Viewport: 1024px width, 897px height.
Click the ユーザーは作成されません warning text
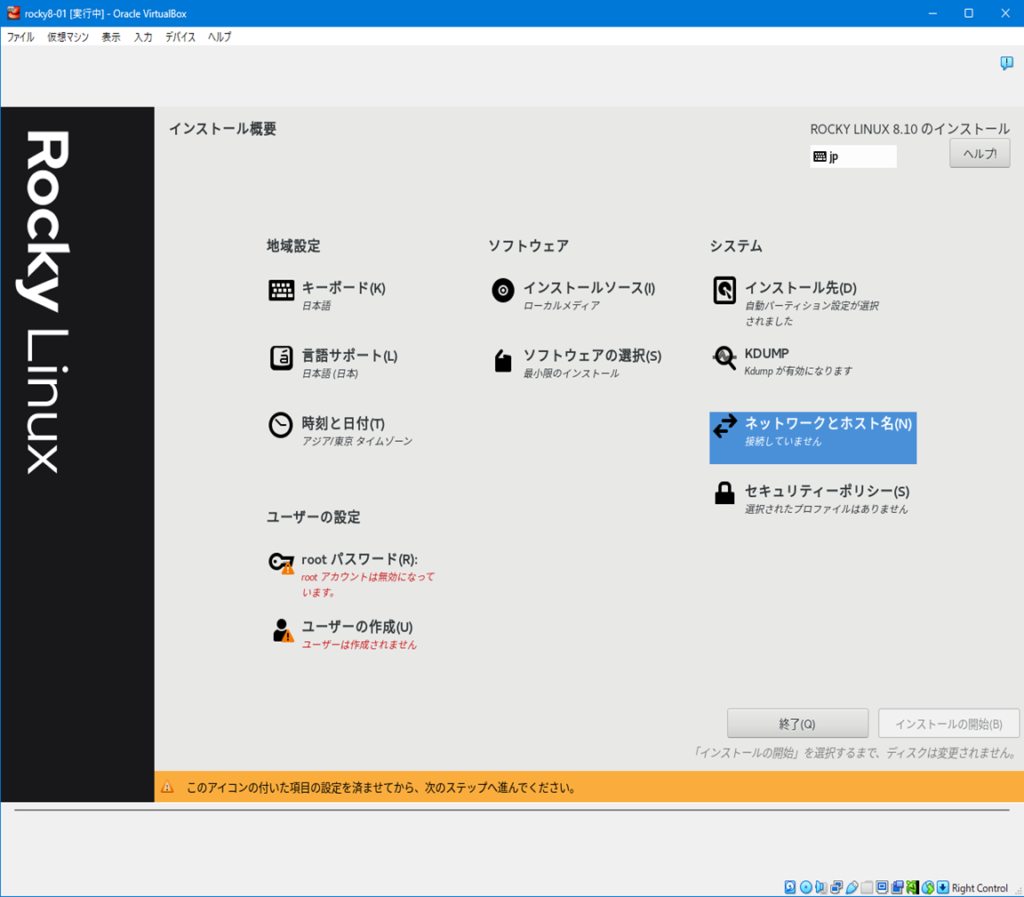359,645
